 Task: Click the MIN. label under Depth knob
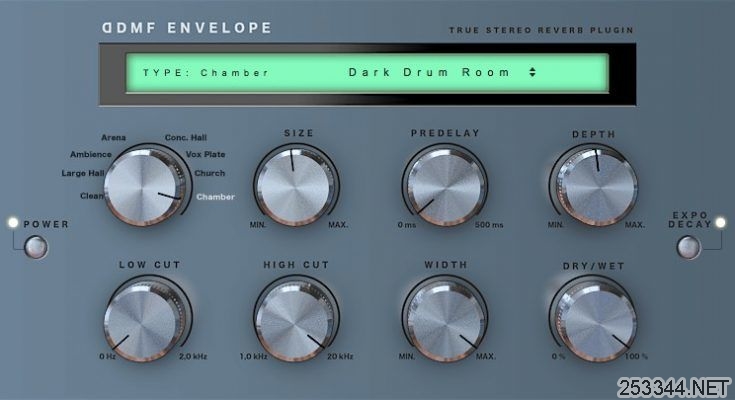click(x=556, y=225)
